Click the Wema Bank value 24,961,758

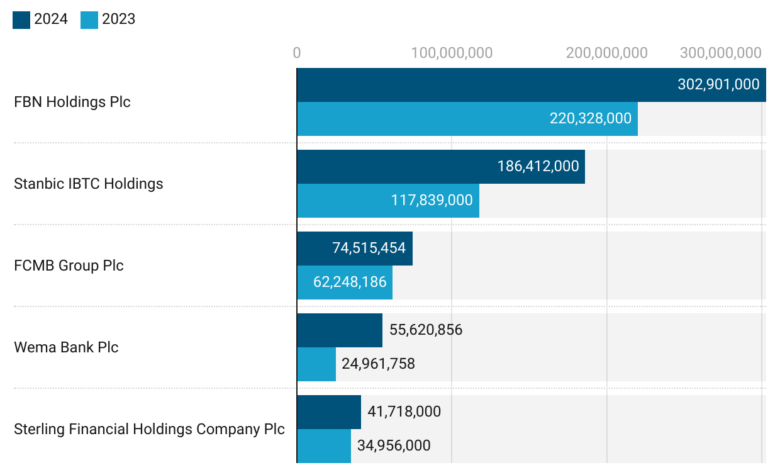click(378, 364)
